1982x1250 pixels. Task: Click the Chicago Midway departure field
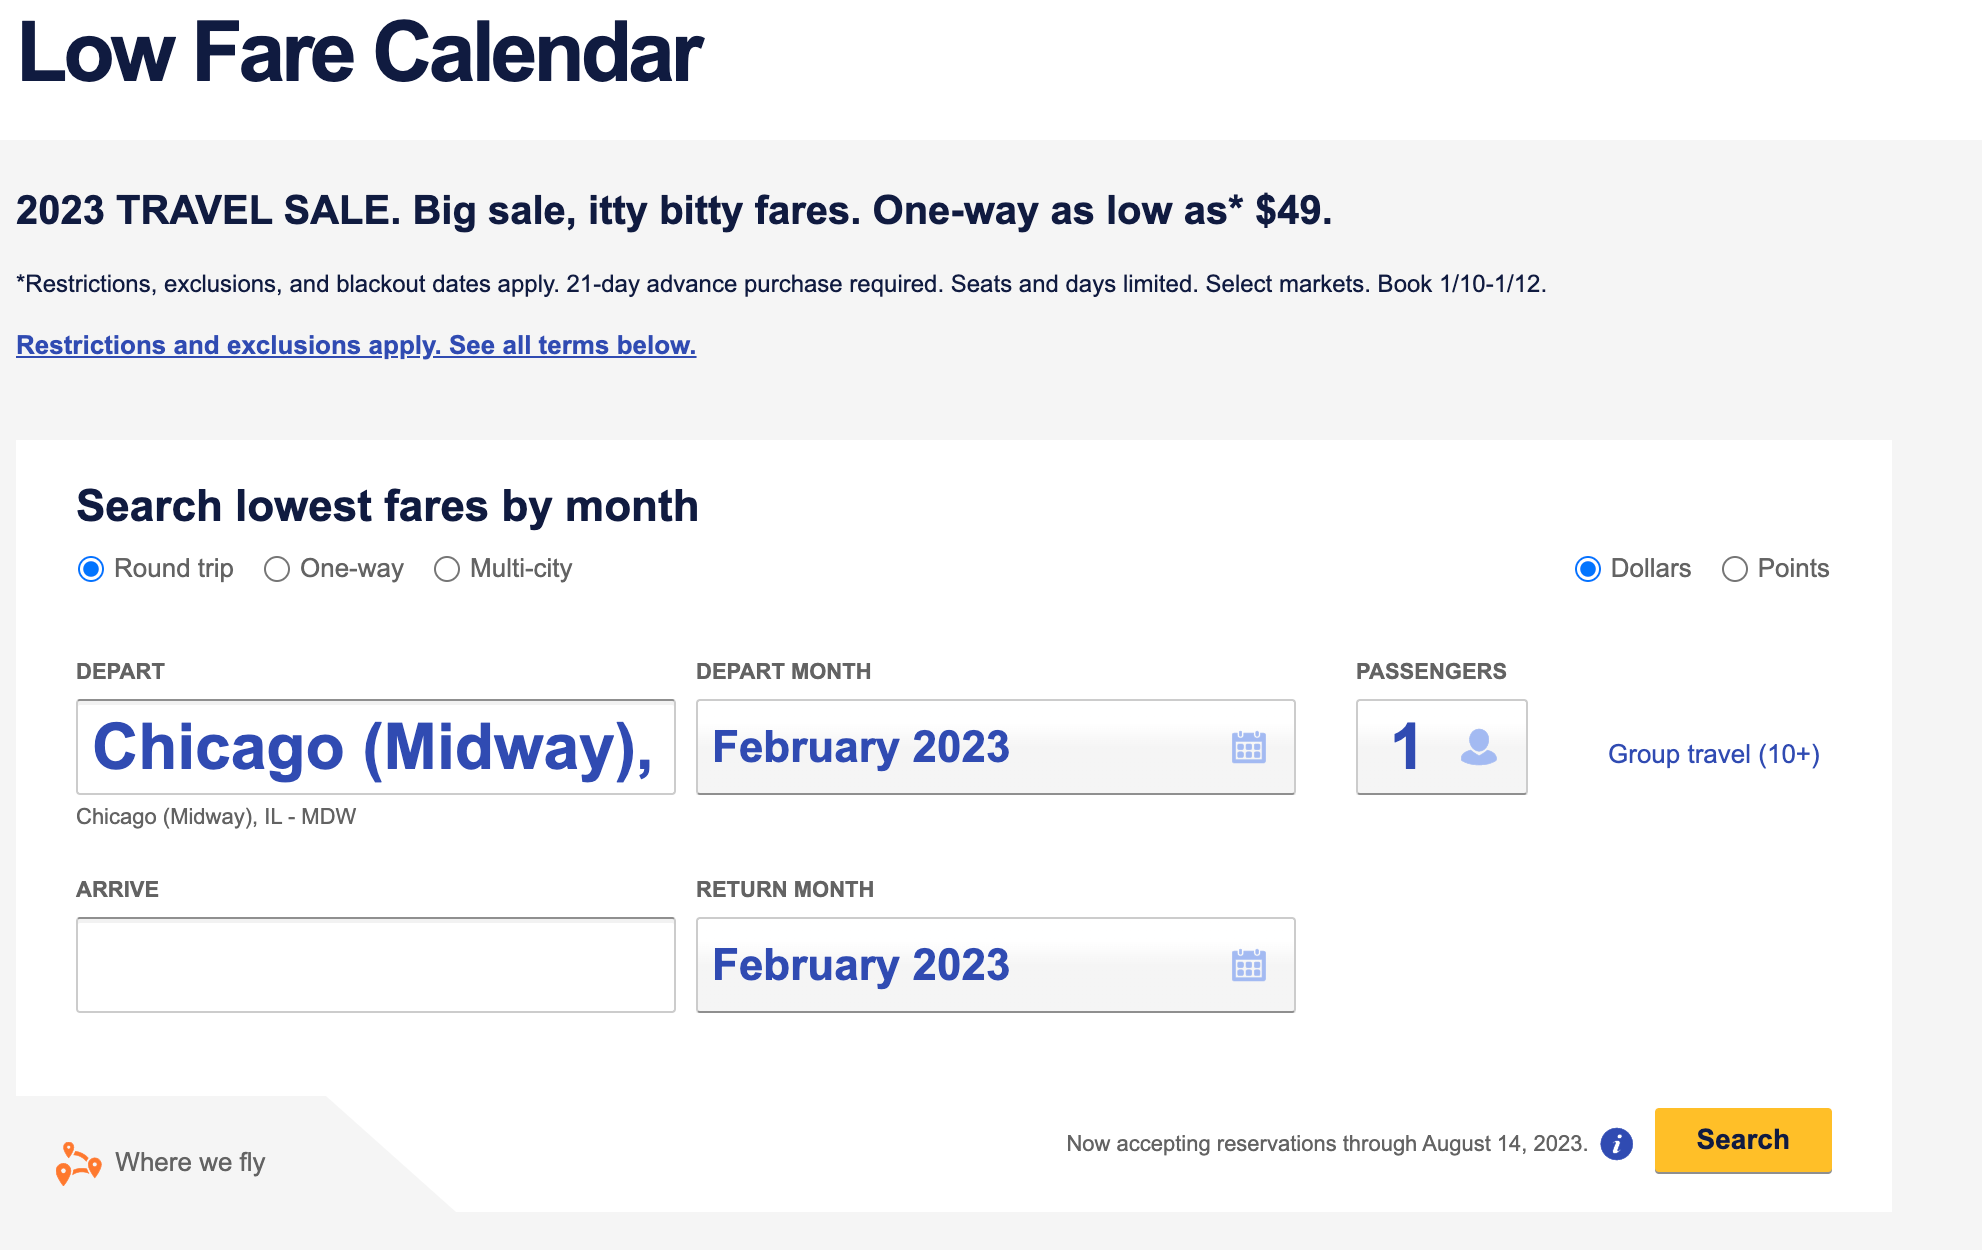(x=376, y=746)
